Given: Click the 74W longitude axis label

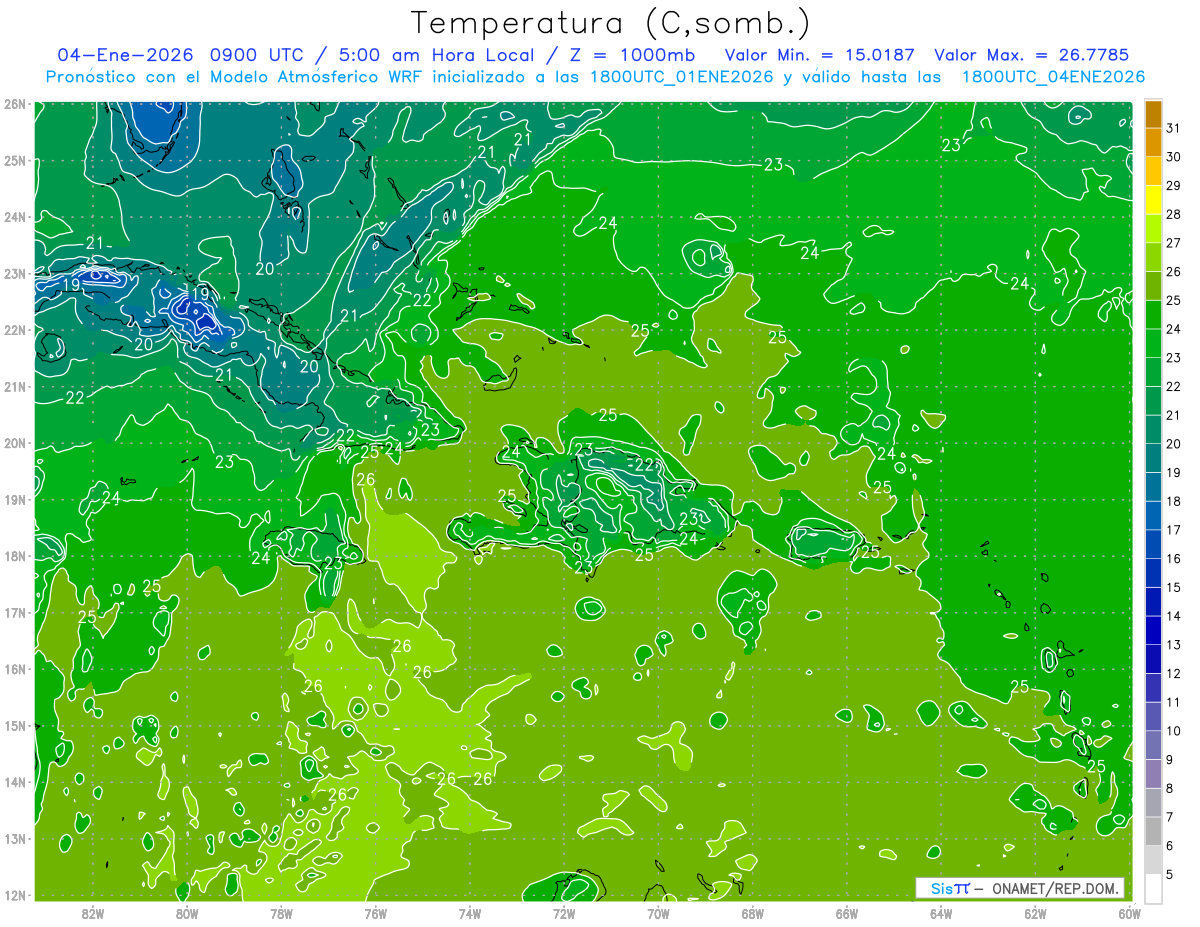Looking at the screenshot, I should click(470, 912).
